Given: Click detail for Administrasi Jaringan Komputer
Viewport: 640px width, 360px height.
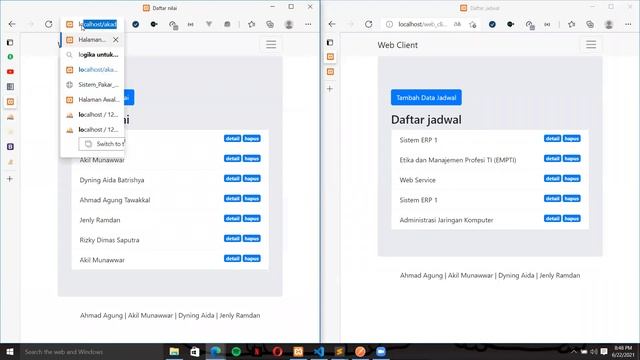Looking at the screenshot, I should 552,219.
